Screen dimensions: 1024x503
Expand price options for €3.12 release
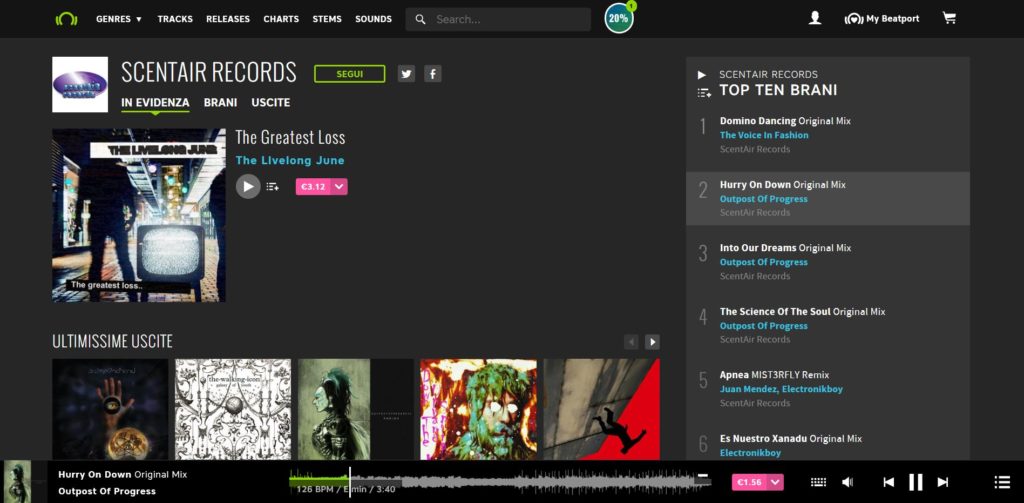click(339, 187)
